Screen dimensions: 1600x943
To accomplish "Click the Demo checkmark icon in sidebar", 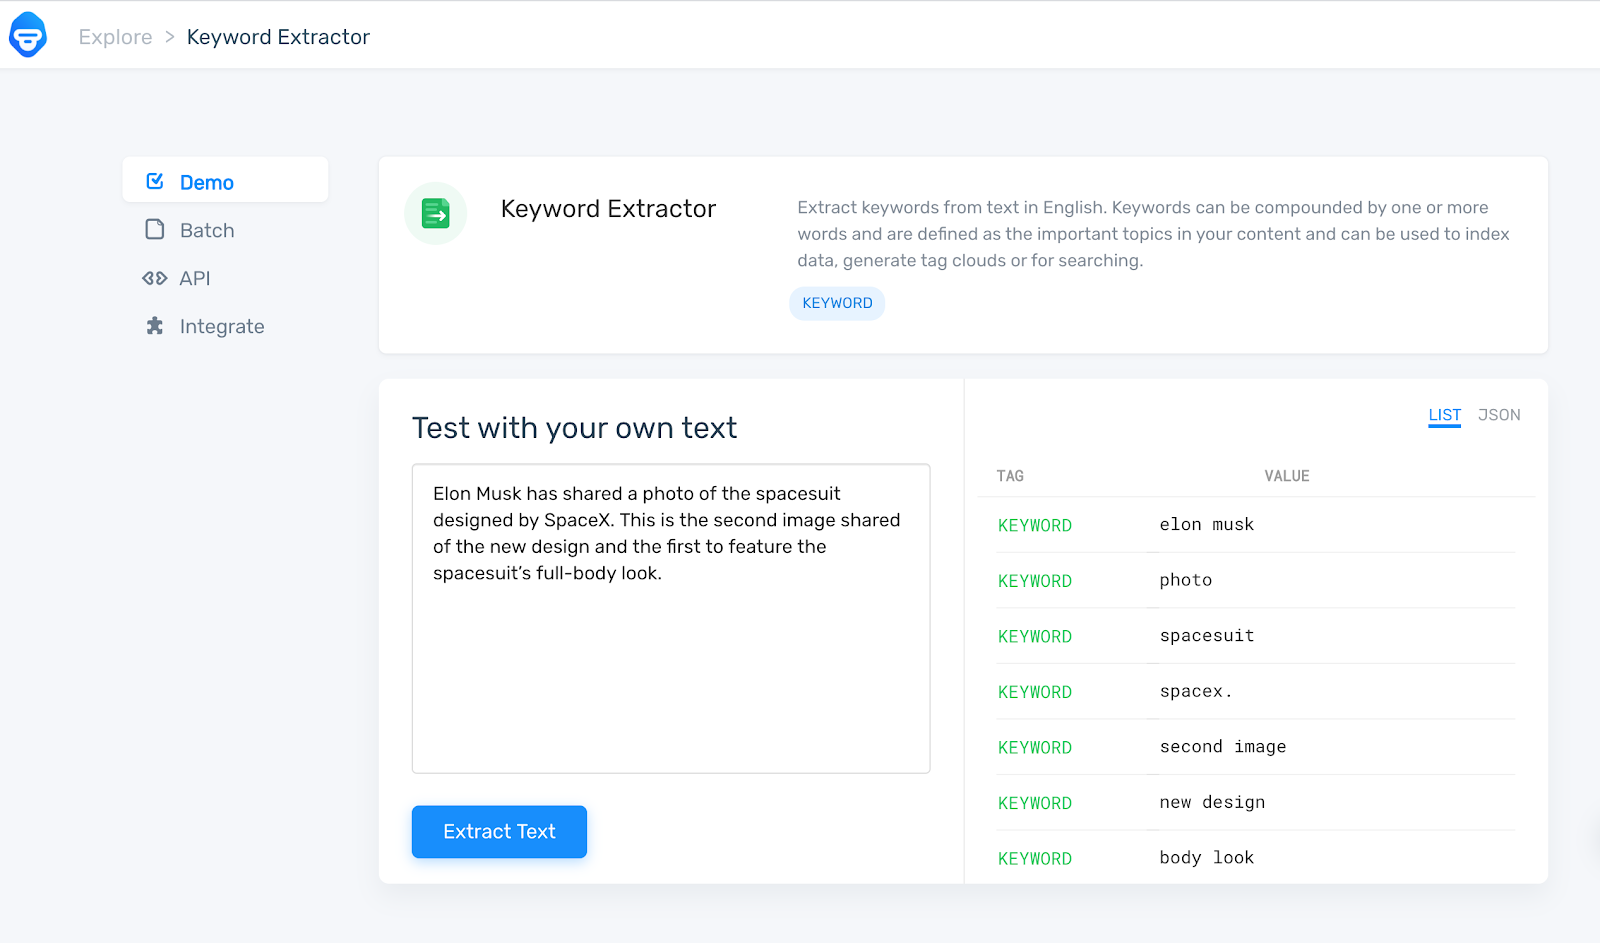I will pos(155,181).
